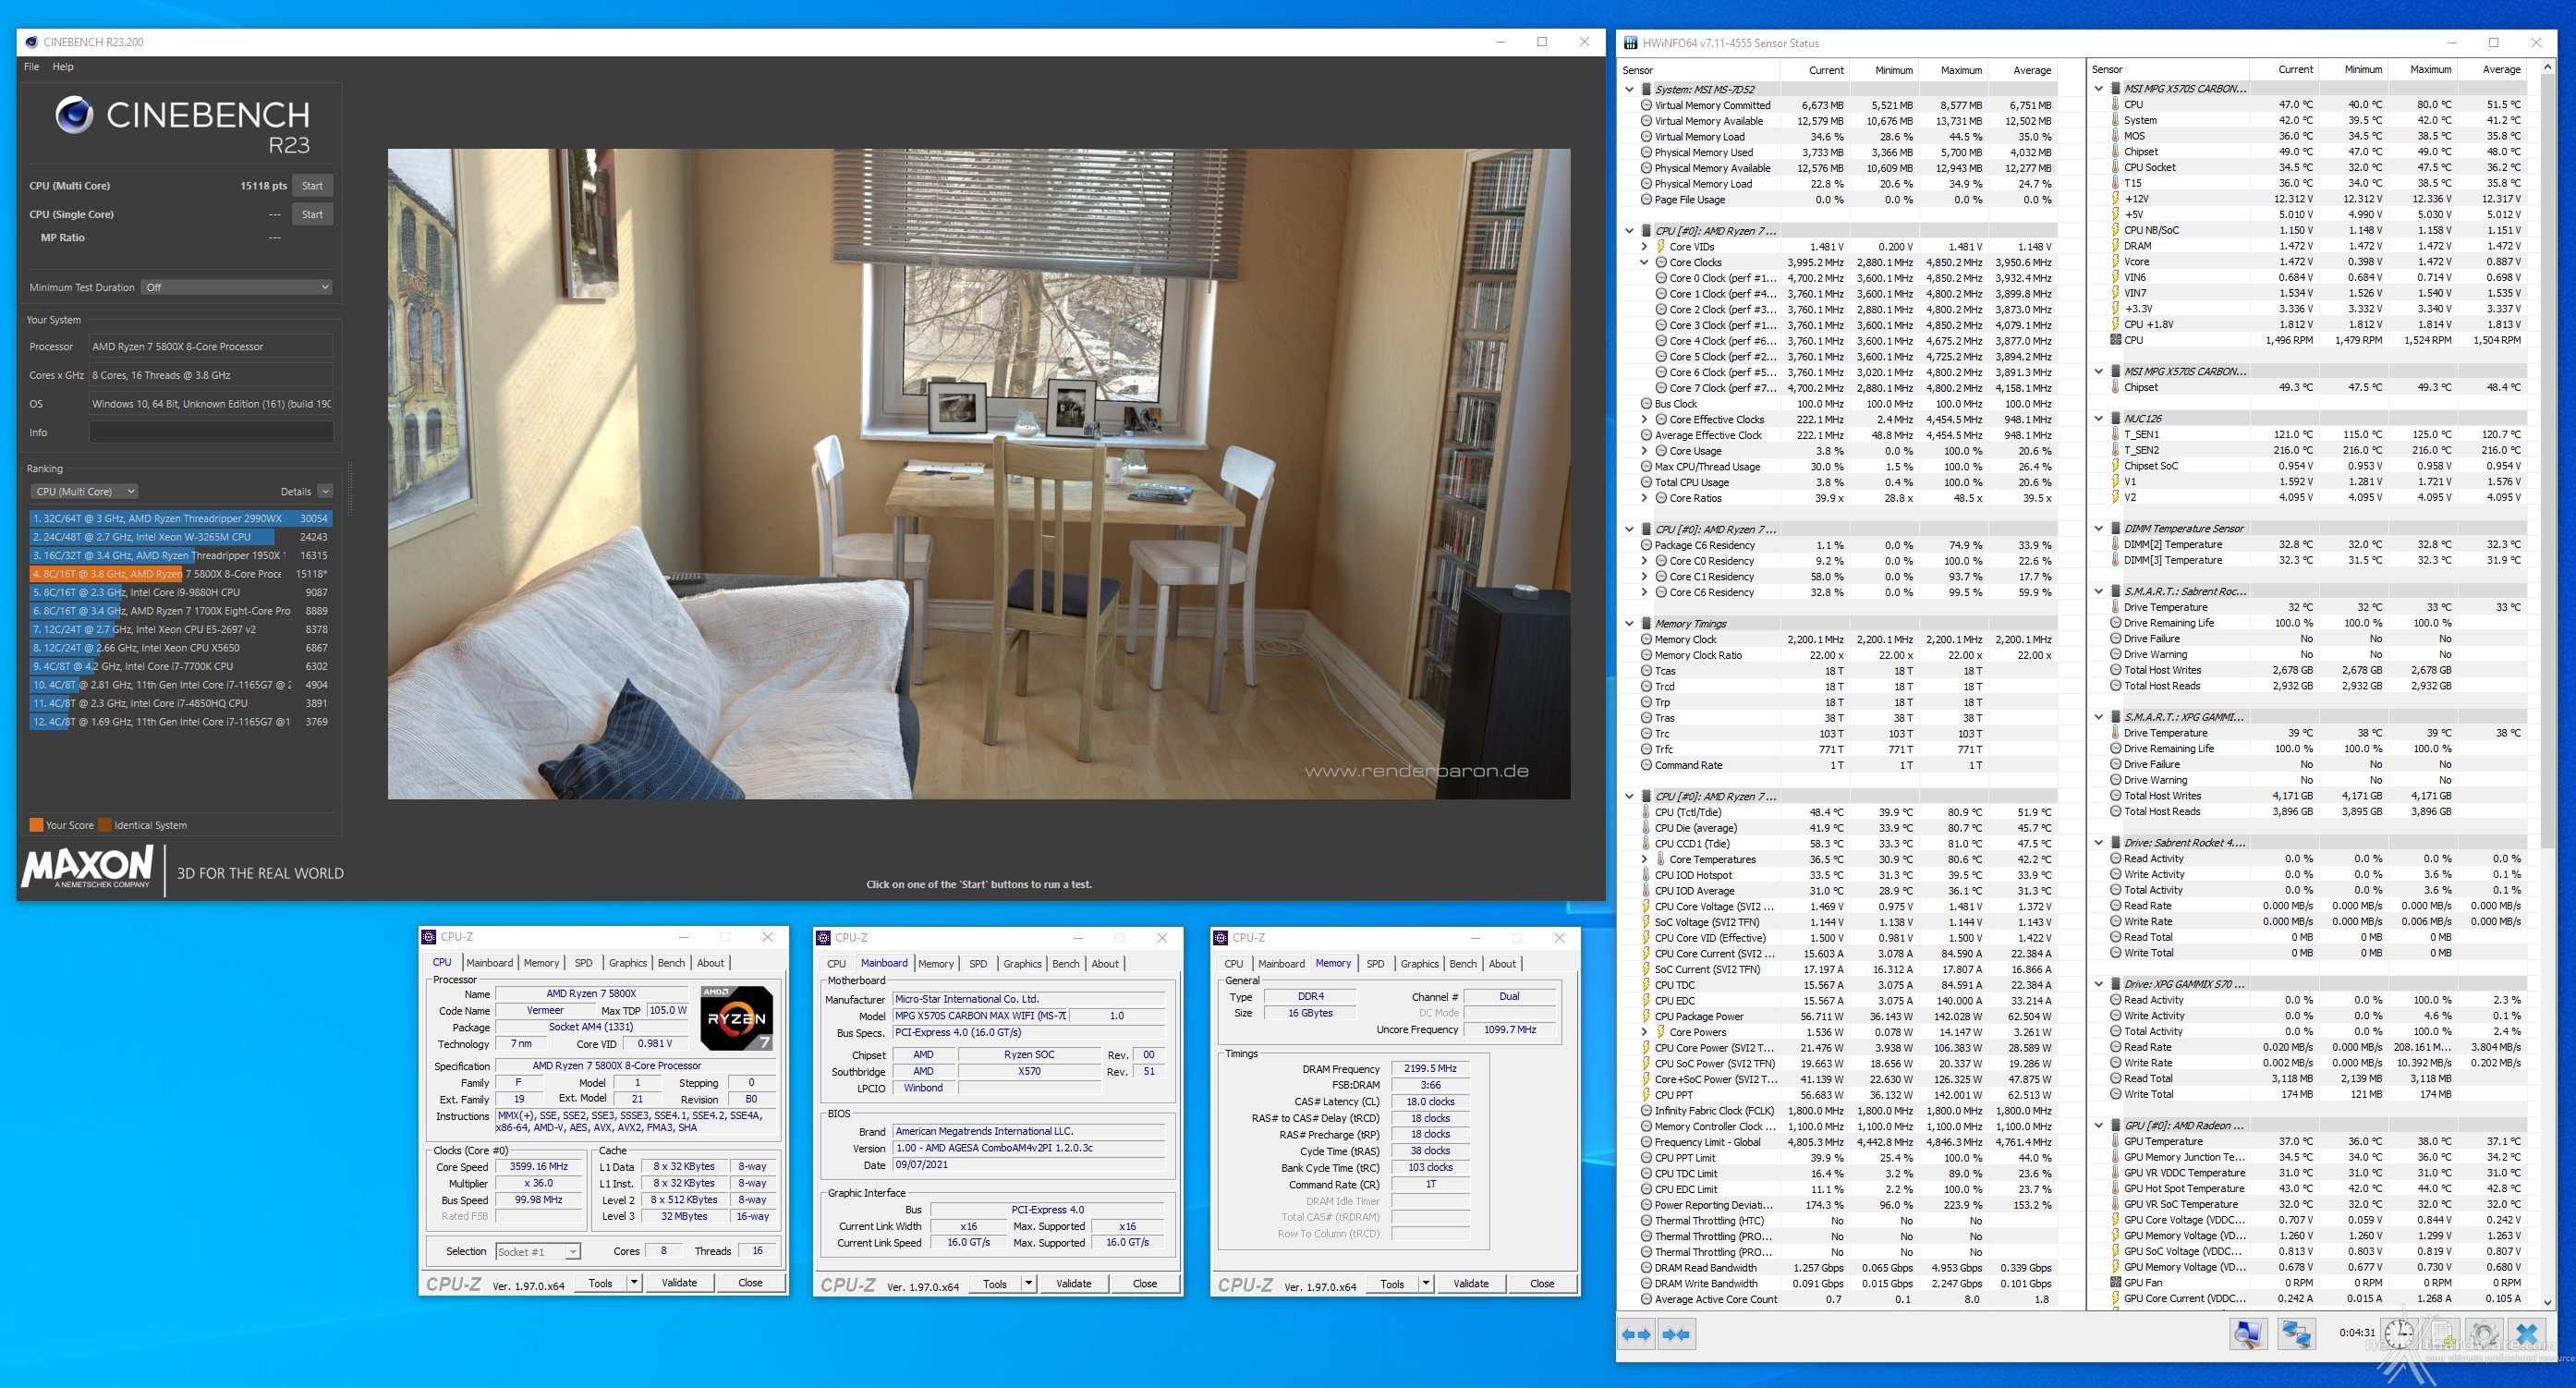Start the CPU (Multi Core) test
Screen dimensions: 2576x1388
point(312,185)
